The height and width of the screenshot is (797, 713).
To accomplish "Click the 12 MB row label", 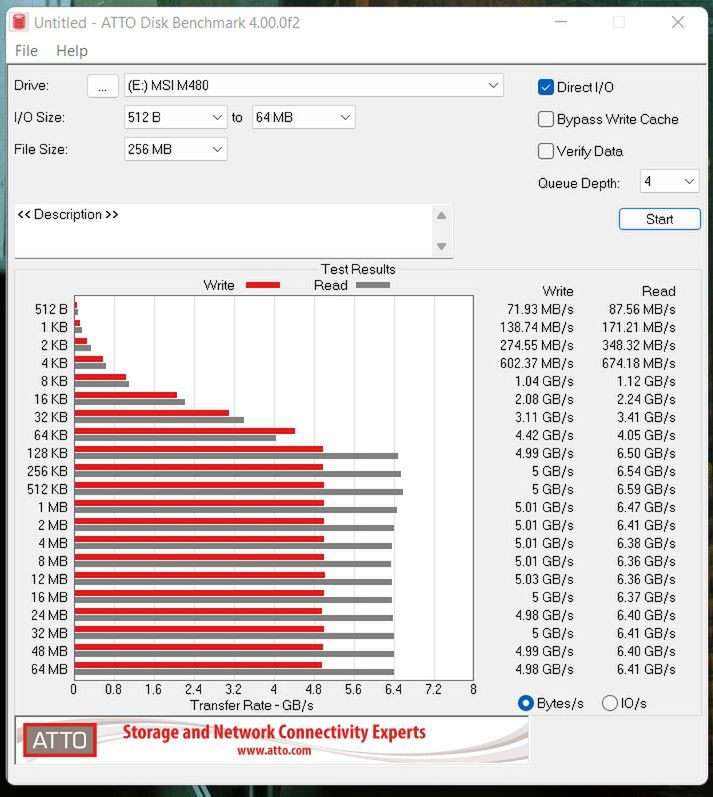I will [x=49, y=579].
